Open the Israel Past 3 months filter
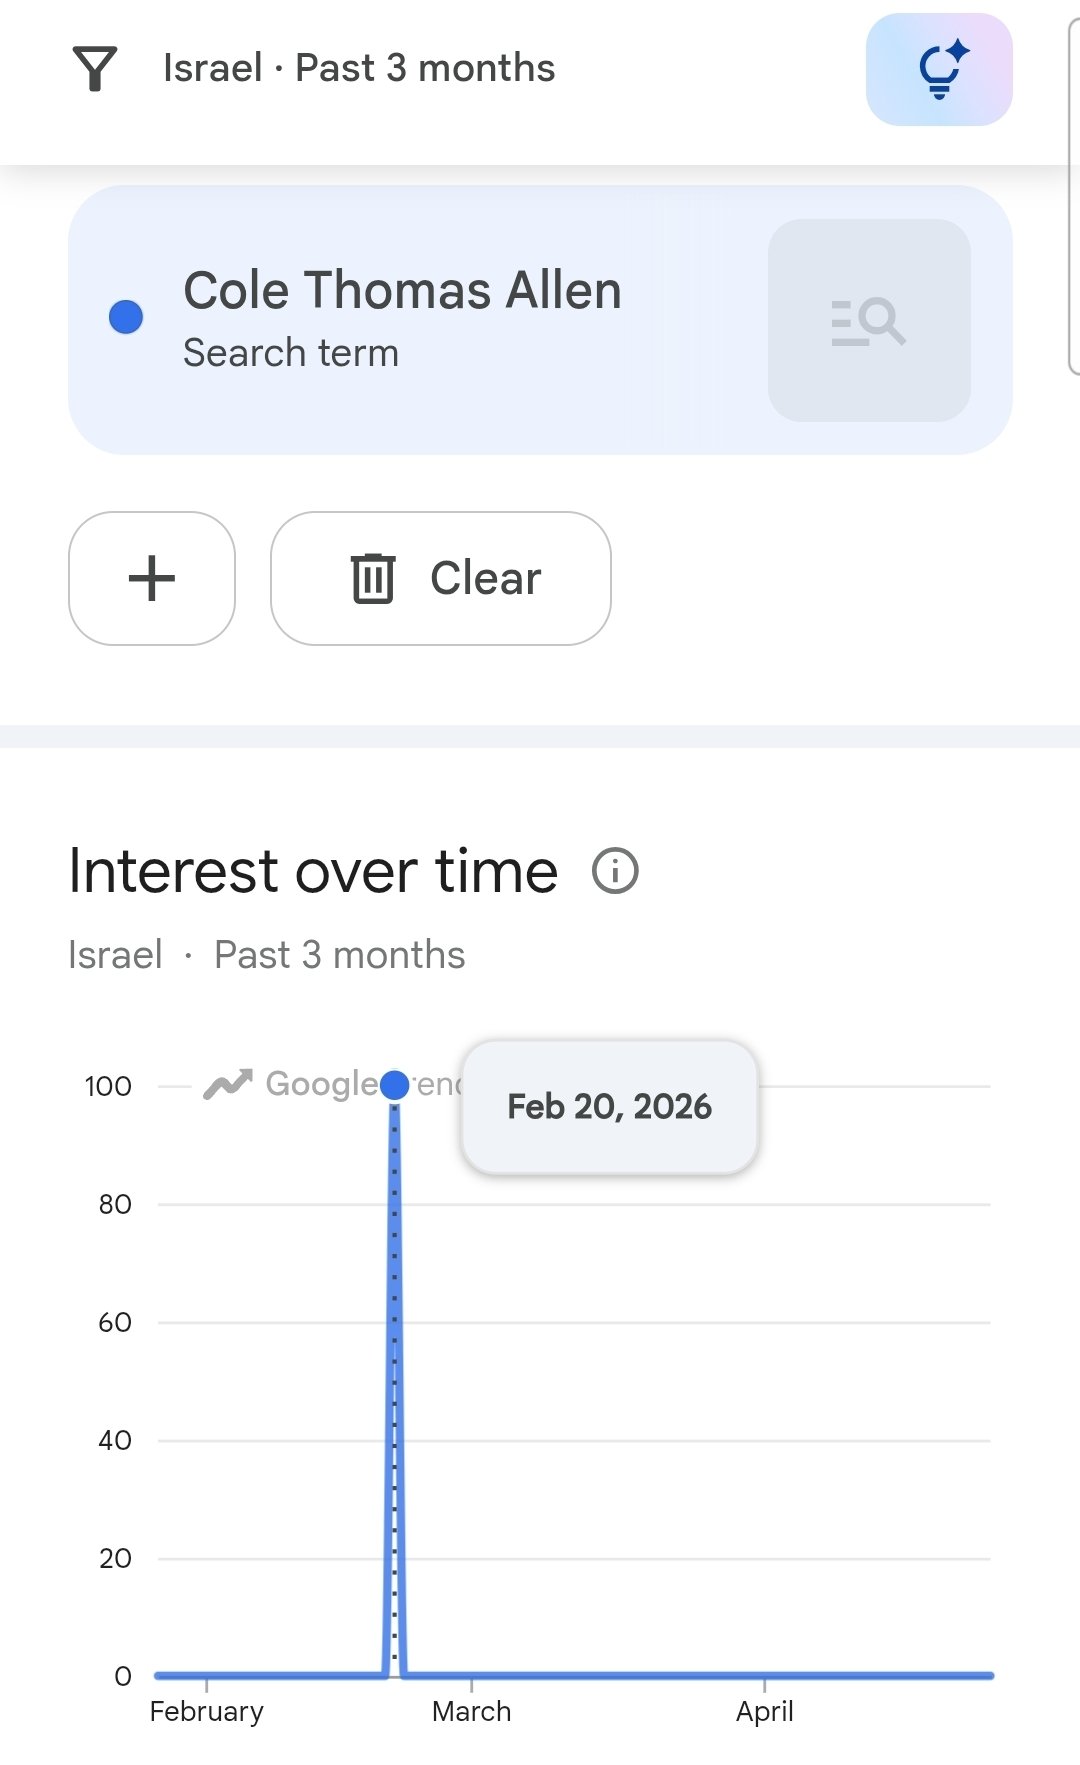1080x1765 pixels. point(359,69)
